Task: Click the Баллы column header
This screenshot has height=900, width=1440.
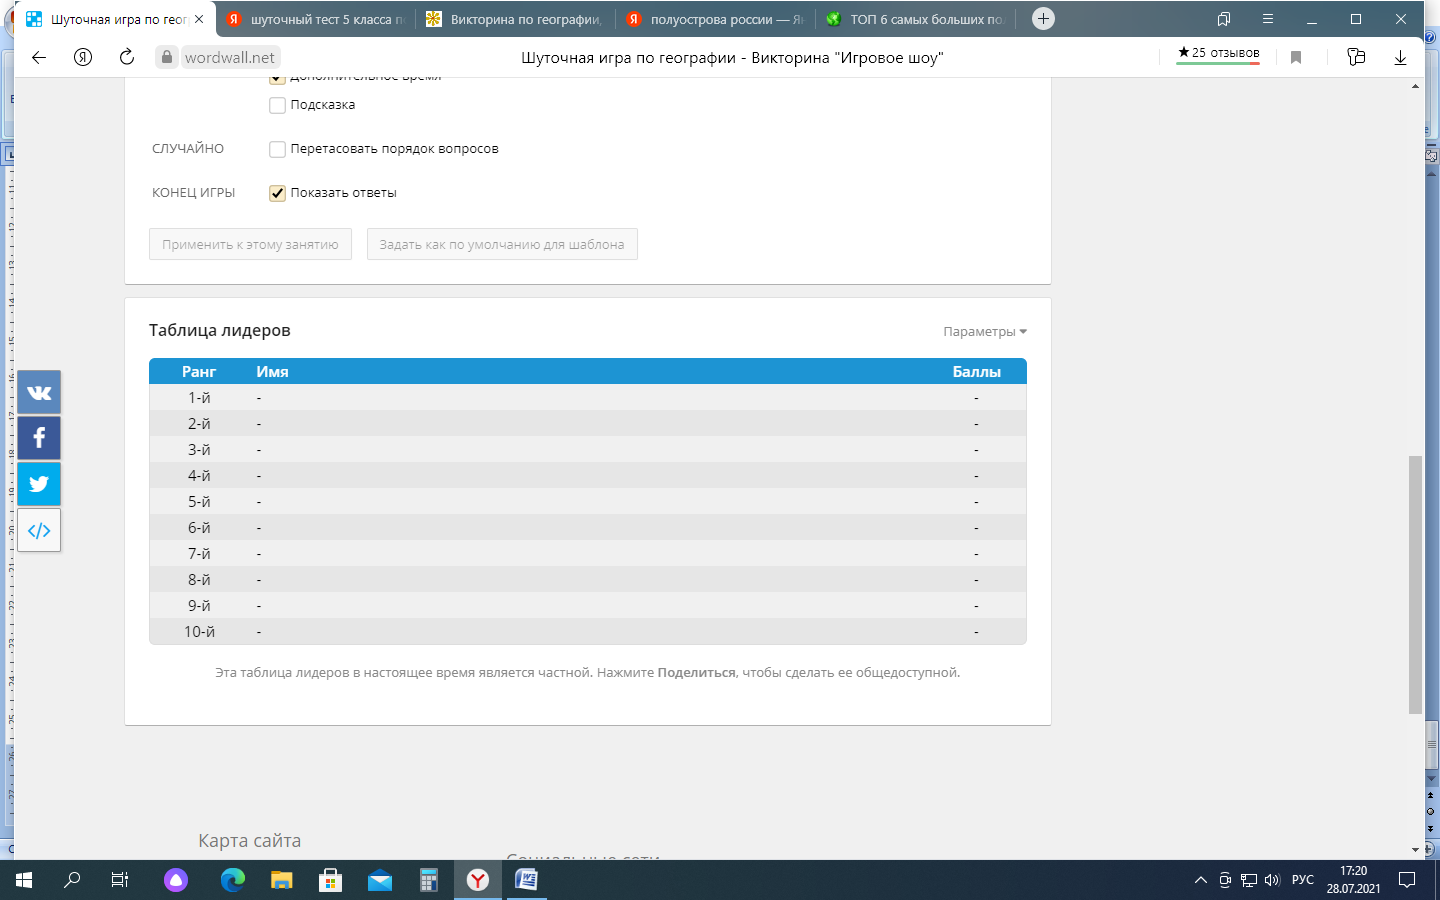Action: 976,371
